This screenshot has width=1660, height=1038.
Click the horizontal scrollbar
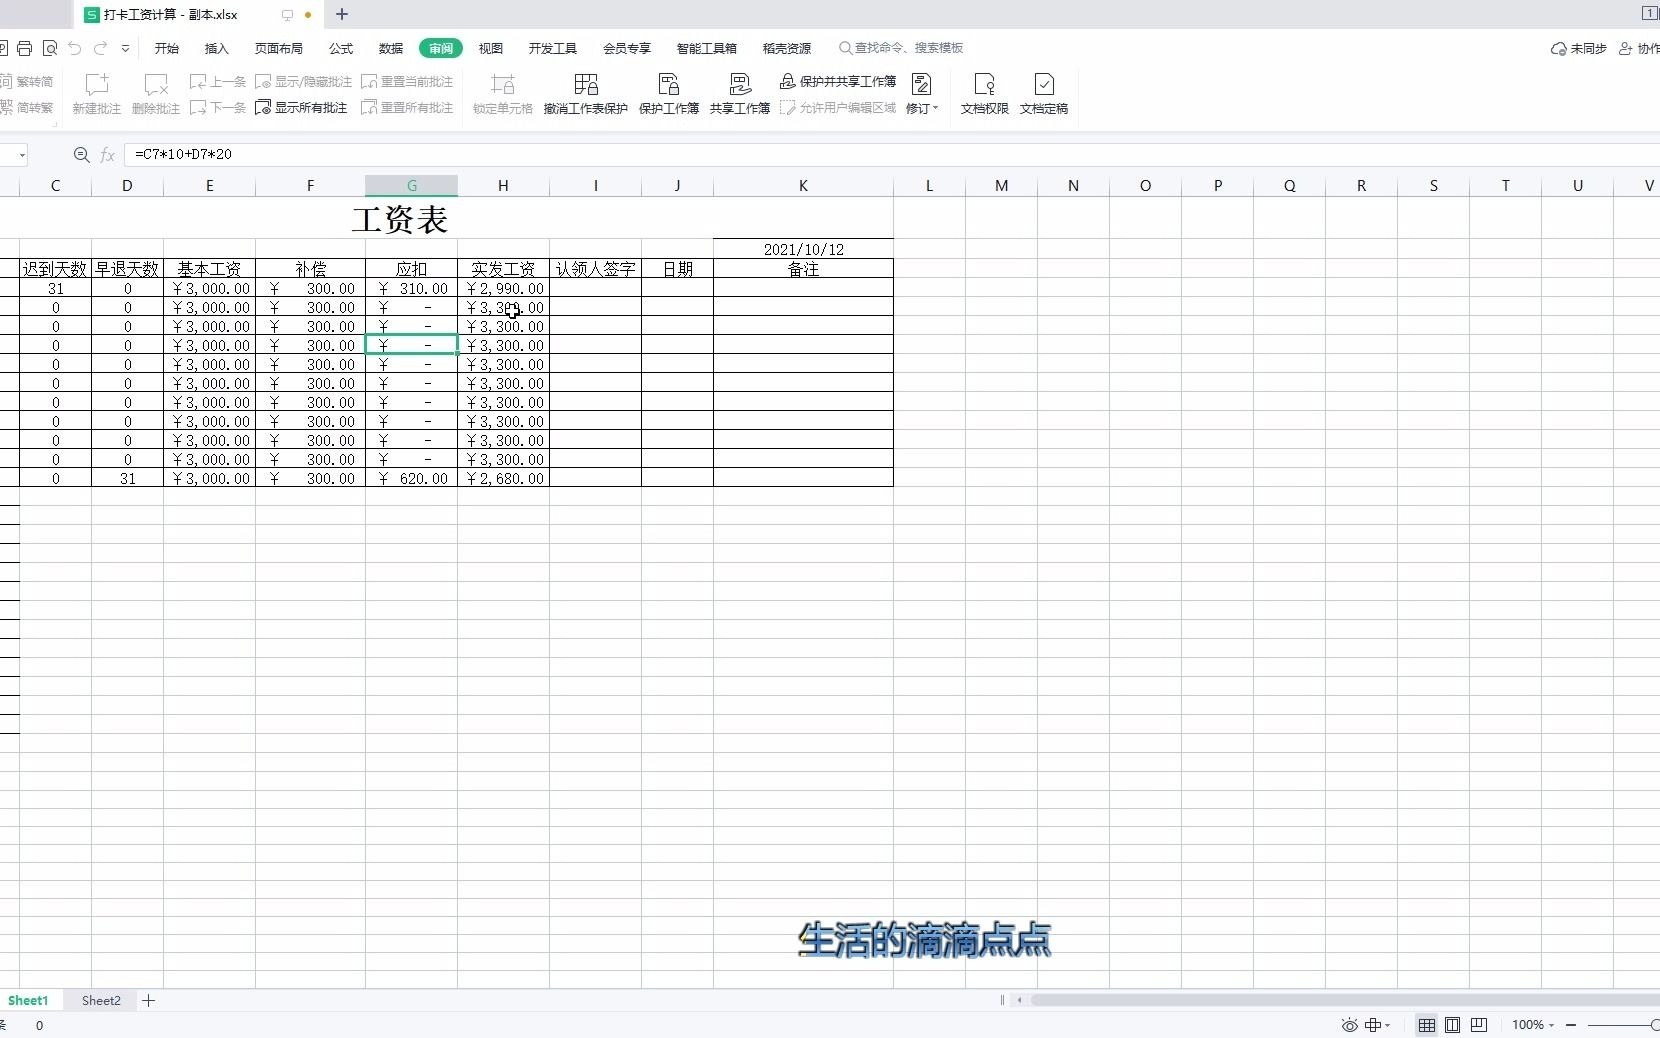coord(1345,1000)
